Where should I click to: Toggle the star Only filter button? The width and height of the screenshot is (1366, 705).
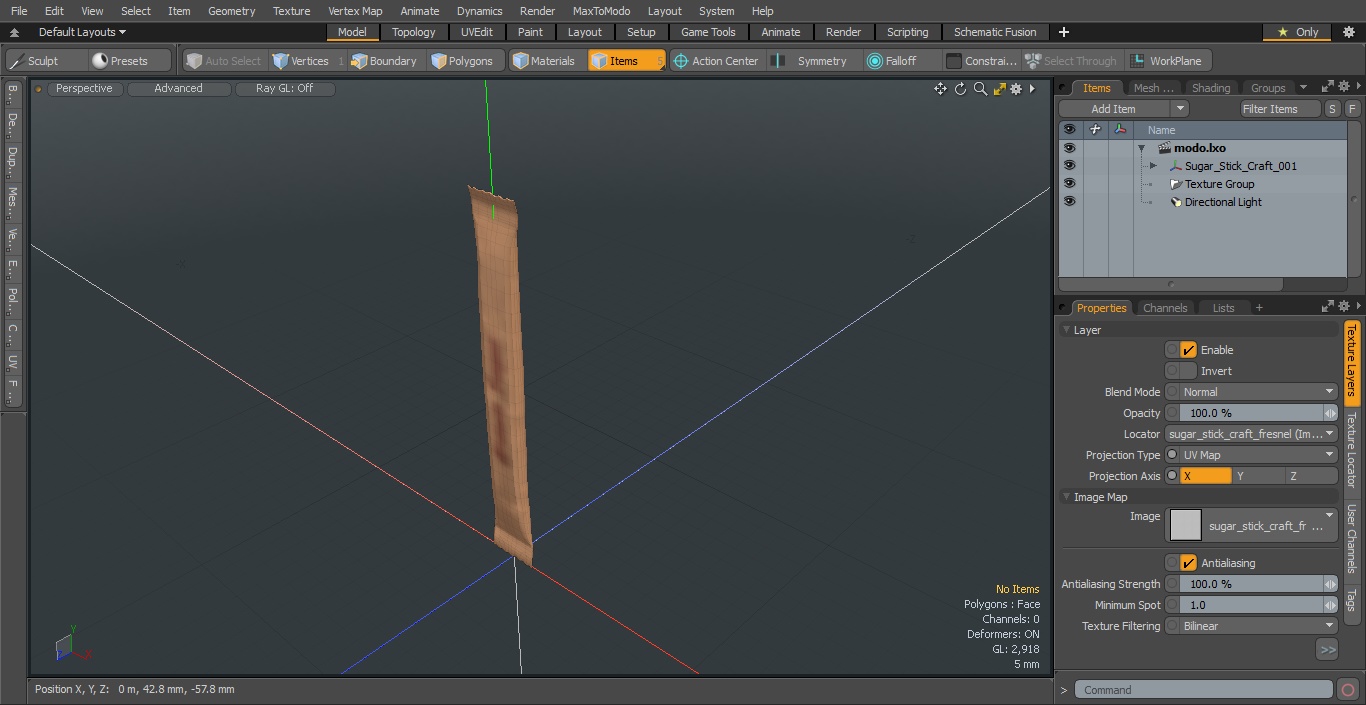1297,32
